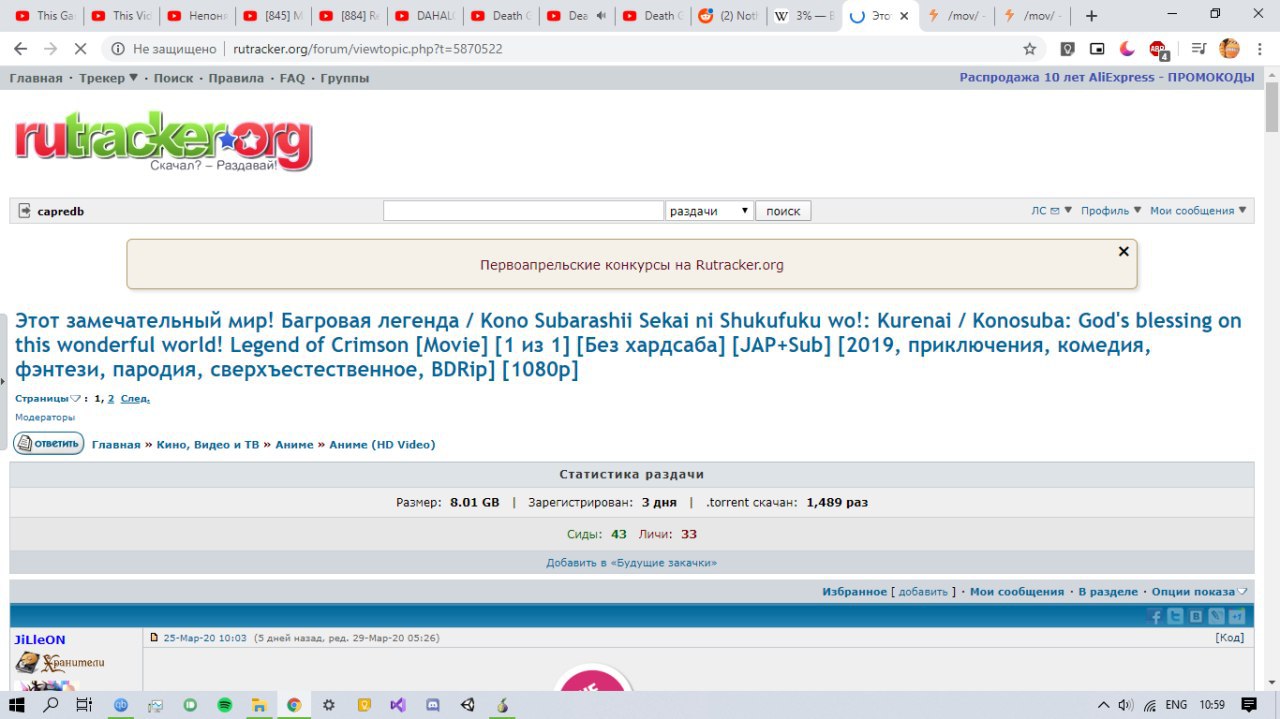Expand the Профиль dropdown
Screen dimensions: 1280x719
pyautogui.click(x=1111, y=211)
